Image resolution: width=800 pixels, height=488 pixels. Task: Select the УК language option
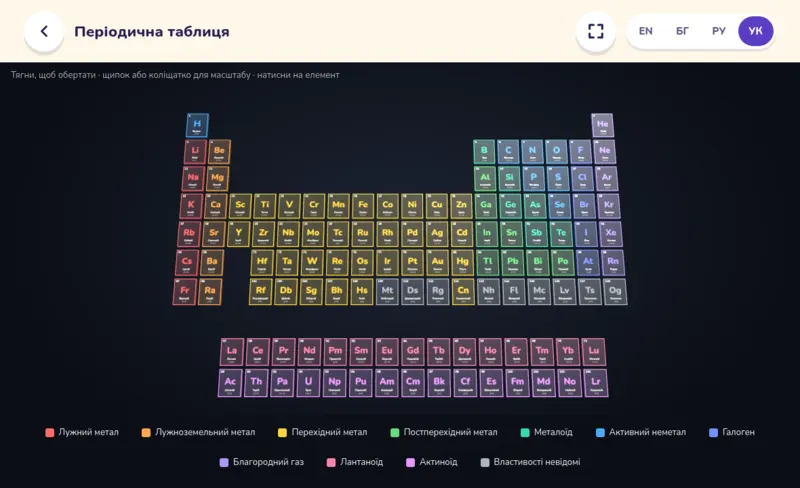pyautogui.click(x=756, y=31)
